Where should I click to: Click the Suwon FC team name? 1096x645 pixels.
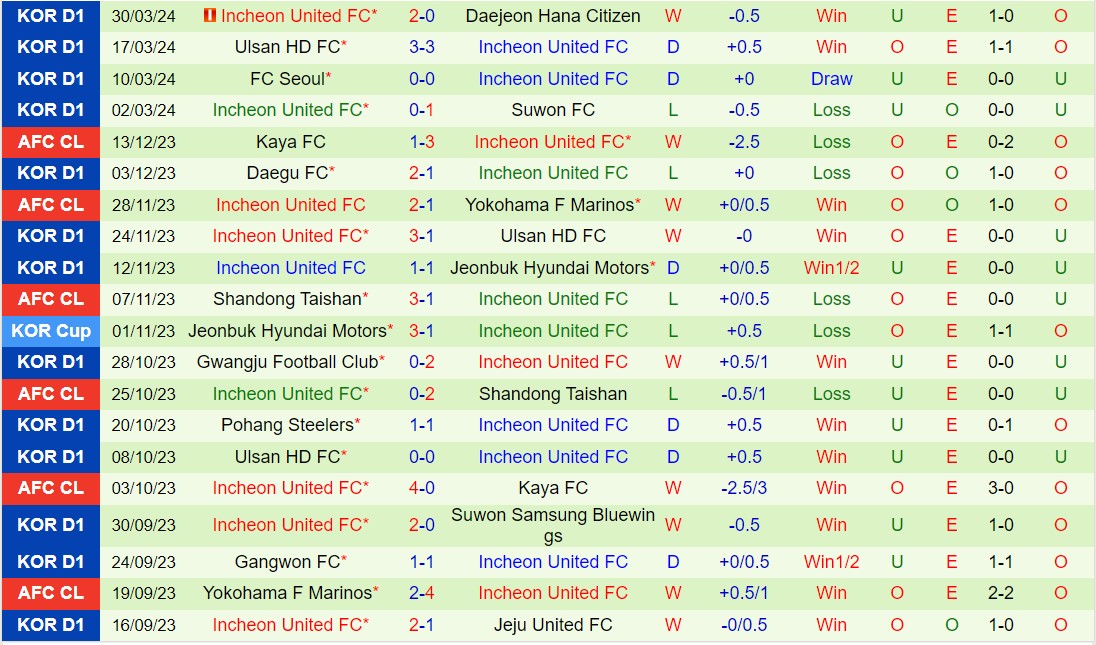coord(553,110)
